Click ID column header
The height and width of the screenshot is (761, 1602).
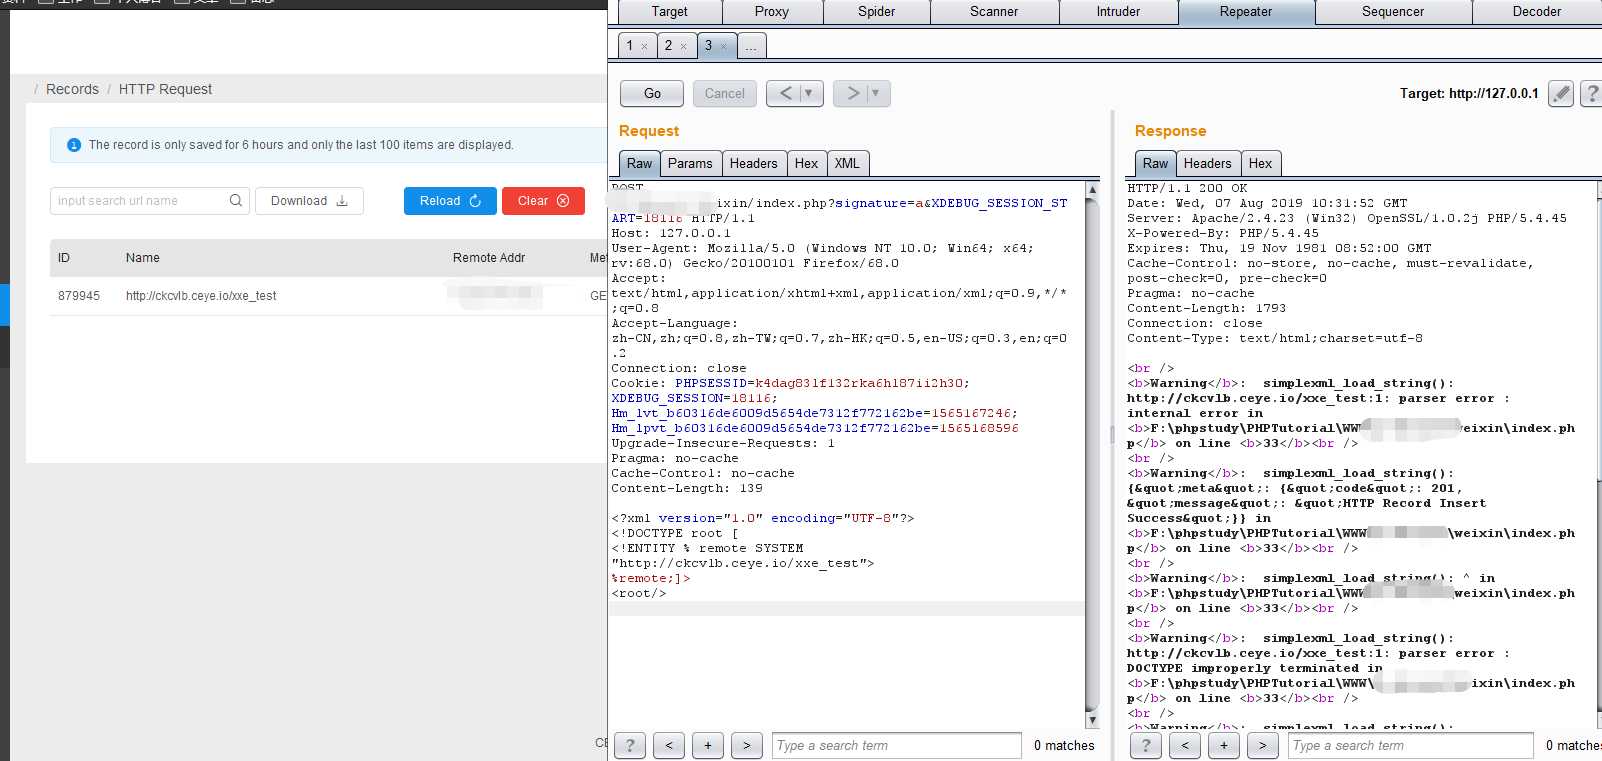(x=64, y=258)
